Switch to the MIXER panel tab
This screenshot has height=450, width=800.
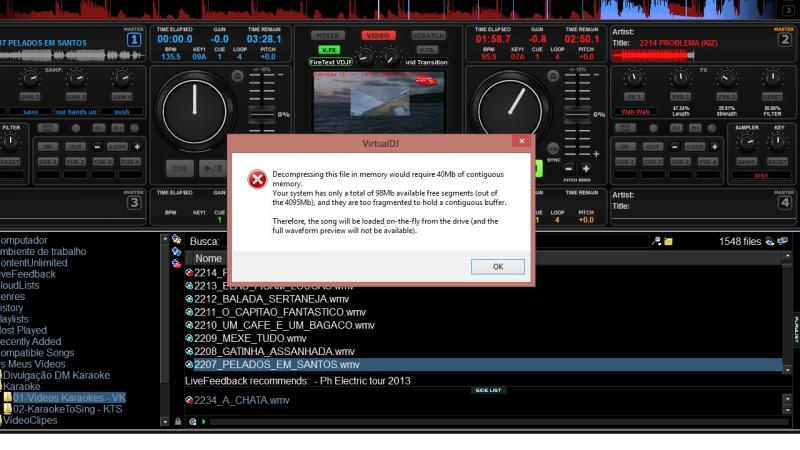pos(328,35)
